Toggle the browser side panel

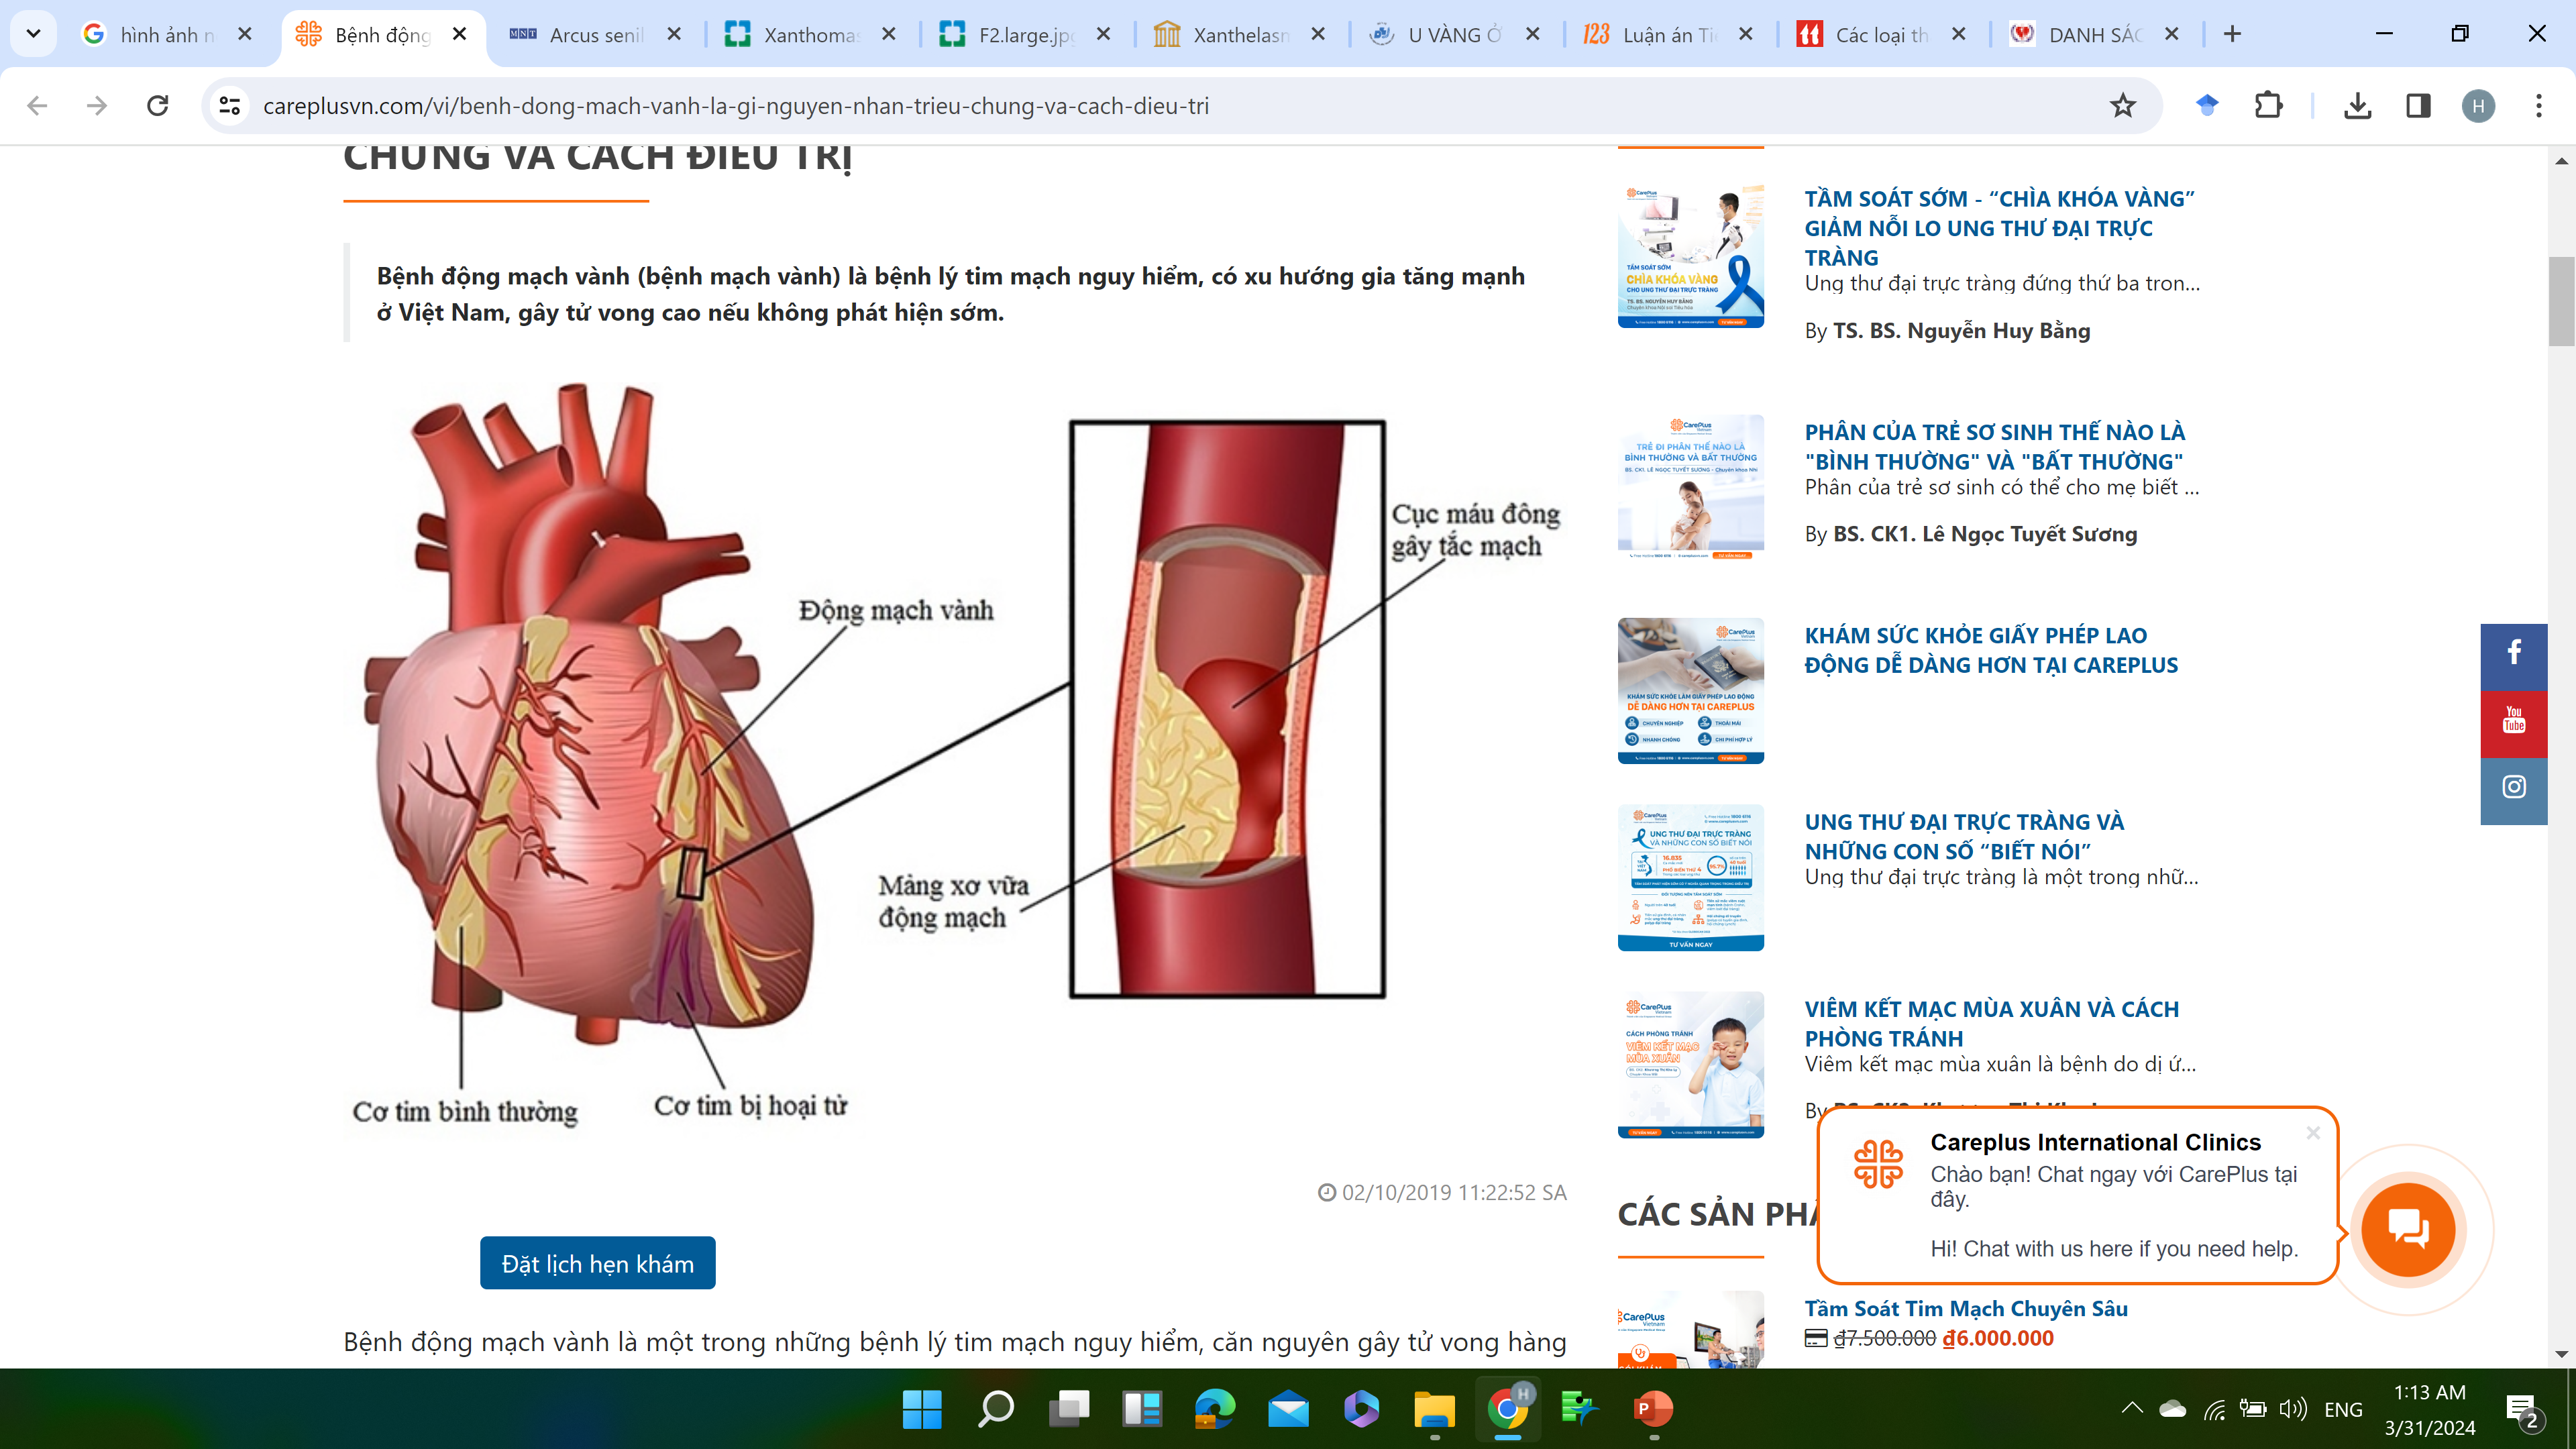click(2418, 106)
